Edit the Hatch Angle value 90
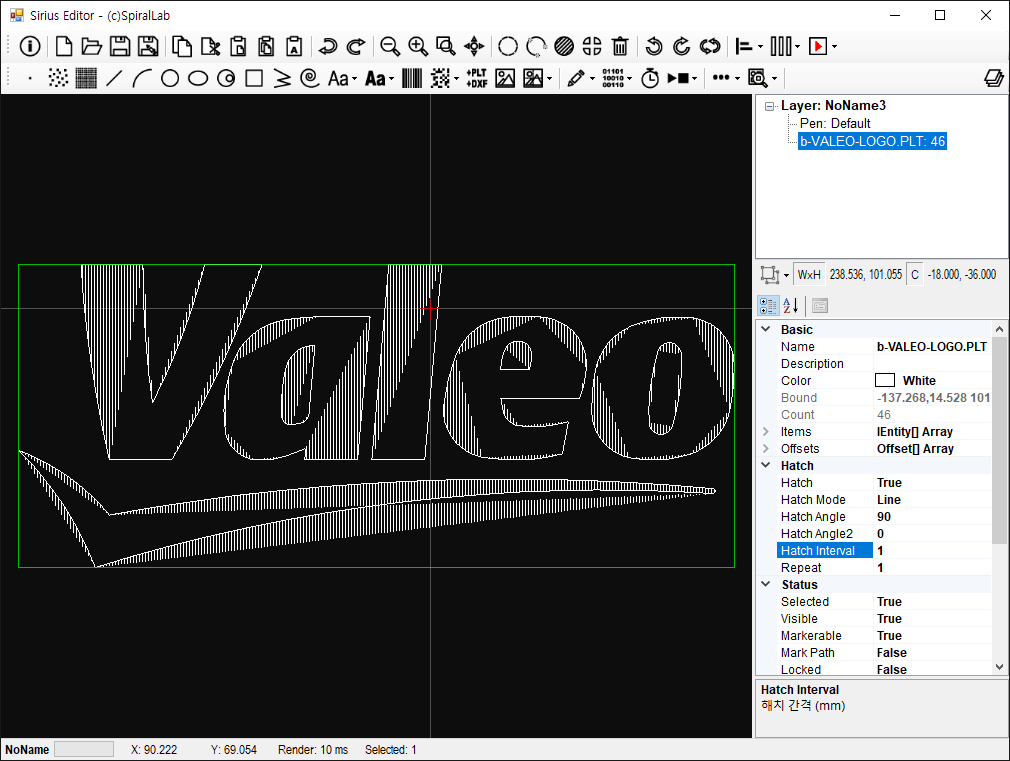1010x761 pixels. point(931,517)
